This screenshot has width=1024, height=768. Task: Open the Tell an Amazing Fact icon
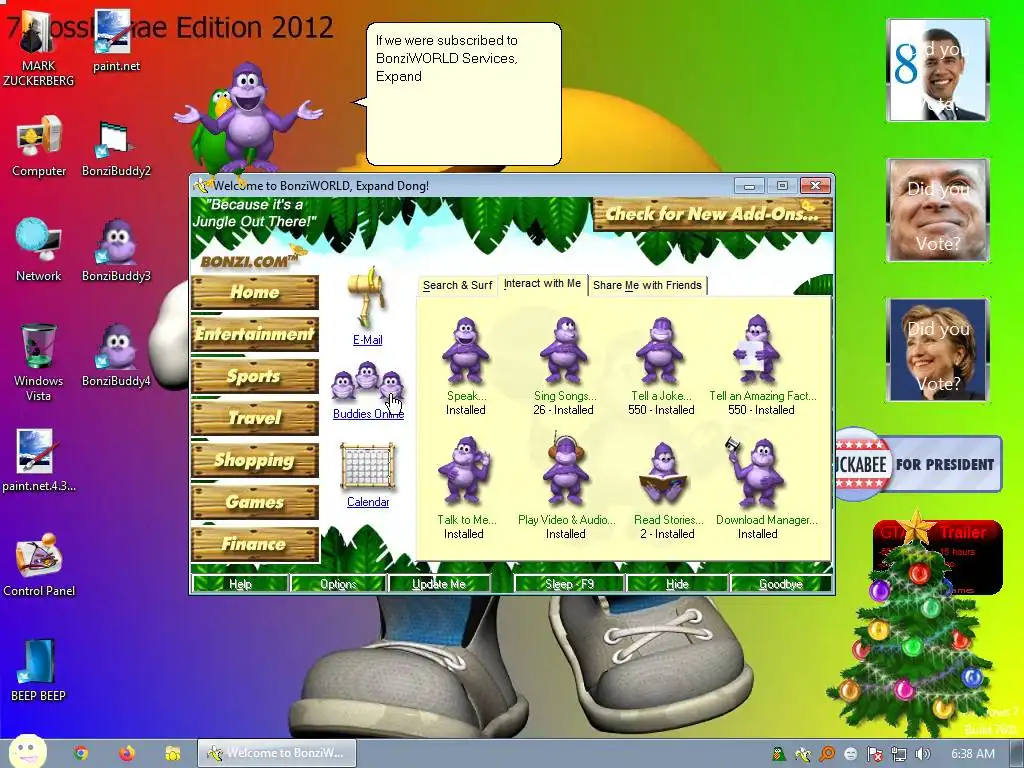pos(756,349)
